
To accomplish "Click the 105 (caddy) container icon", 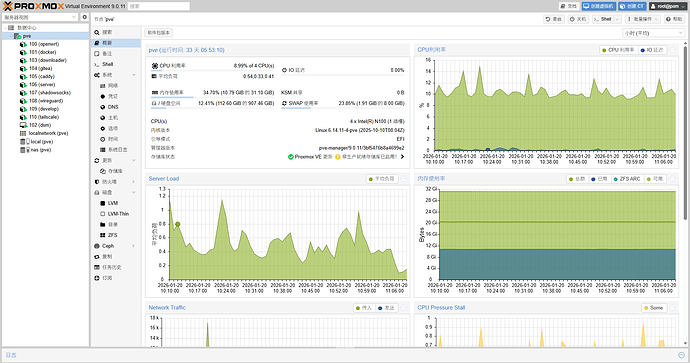I will [x=23, y=77].
